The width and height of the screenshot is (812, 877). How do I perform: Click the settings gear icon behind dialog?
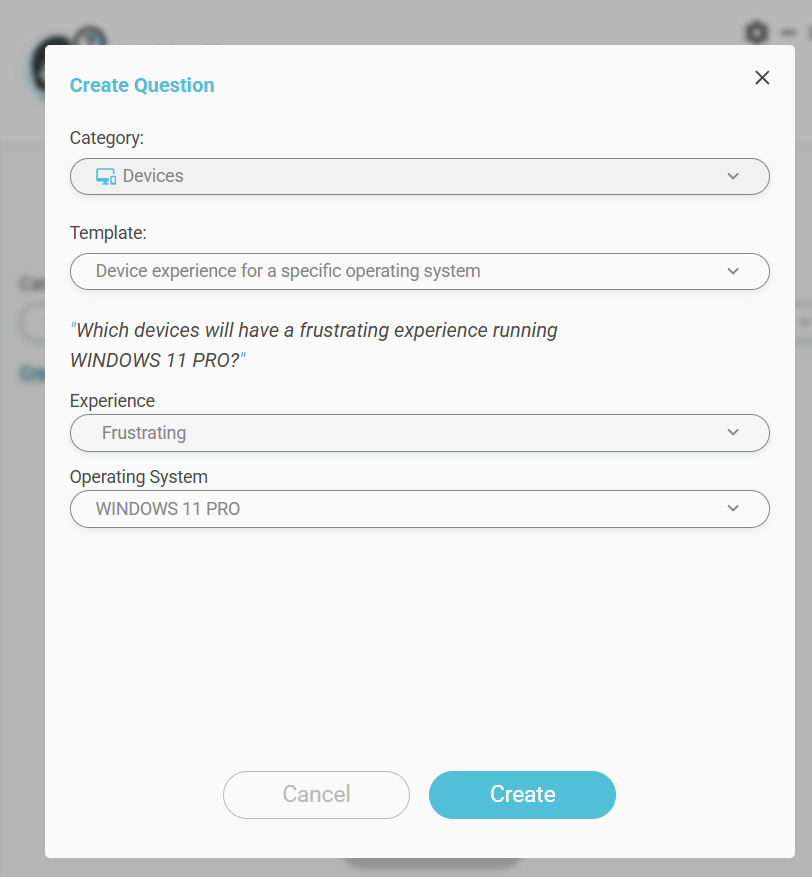click(756, 32)
